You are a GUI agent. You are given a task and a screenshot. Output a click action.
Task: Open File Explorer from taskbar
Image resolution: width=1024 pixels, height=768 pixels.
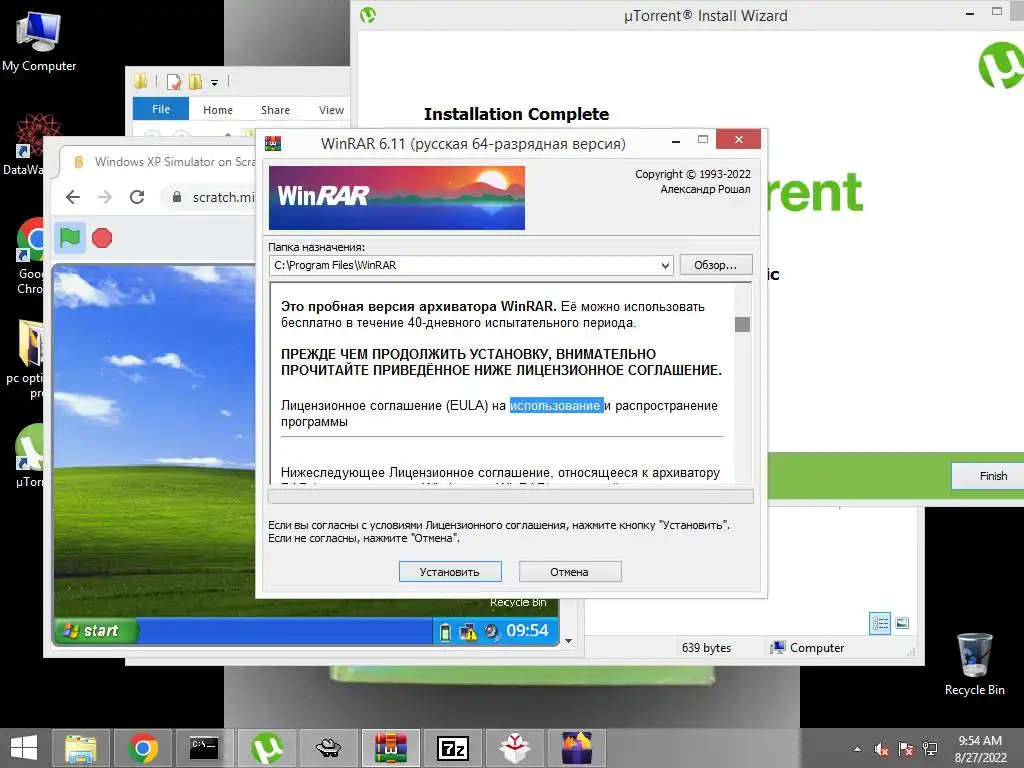click(x=80, y=748)
